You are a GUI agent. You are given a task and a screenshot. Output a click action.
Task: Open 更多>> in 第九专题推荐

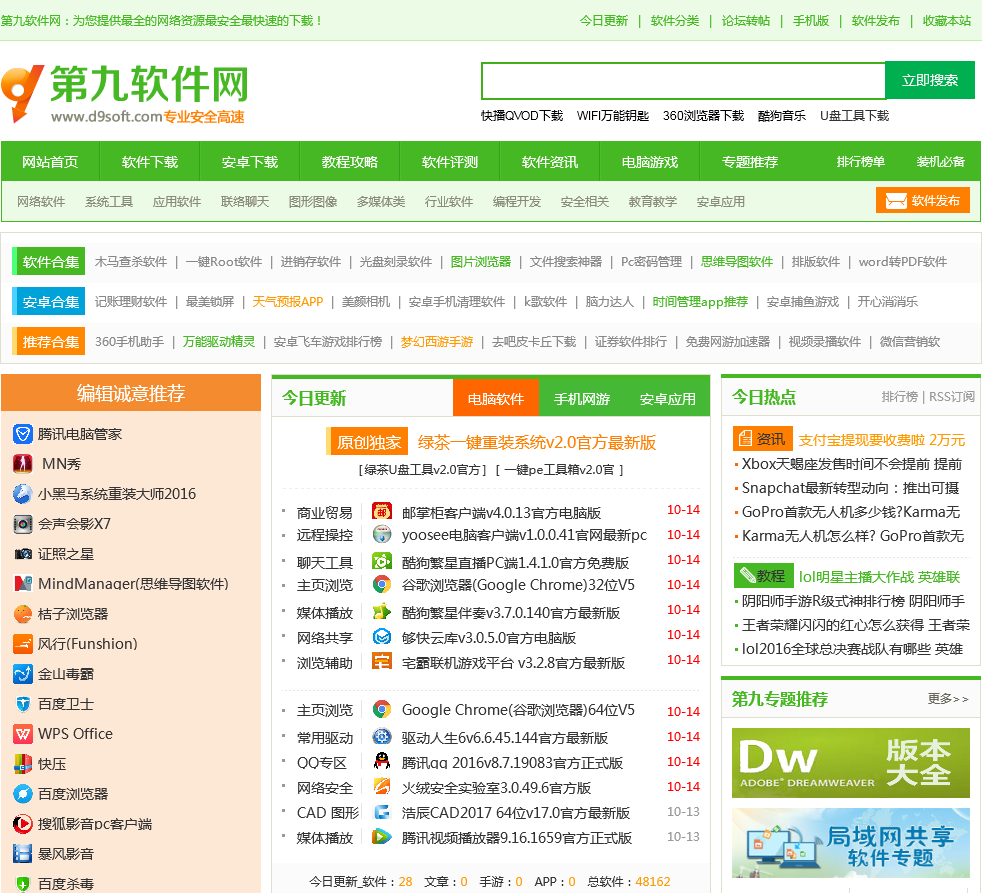948,698
